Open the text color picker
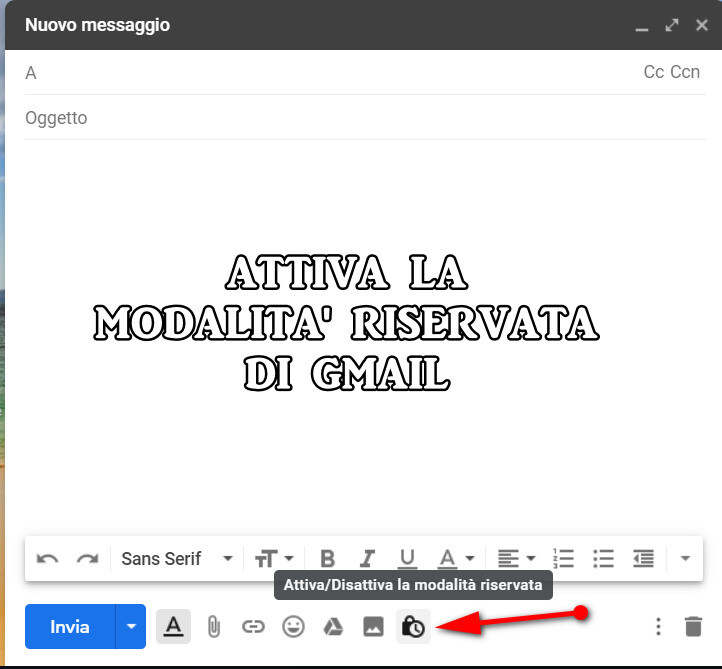Screen dimensions: 722x669 [x=455, y=558]
